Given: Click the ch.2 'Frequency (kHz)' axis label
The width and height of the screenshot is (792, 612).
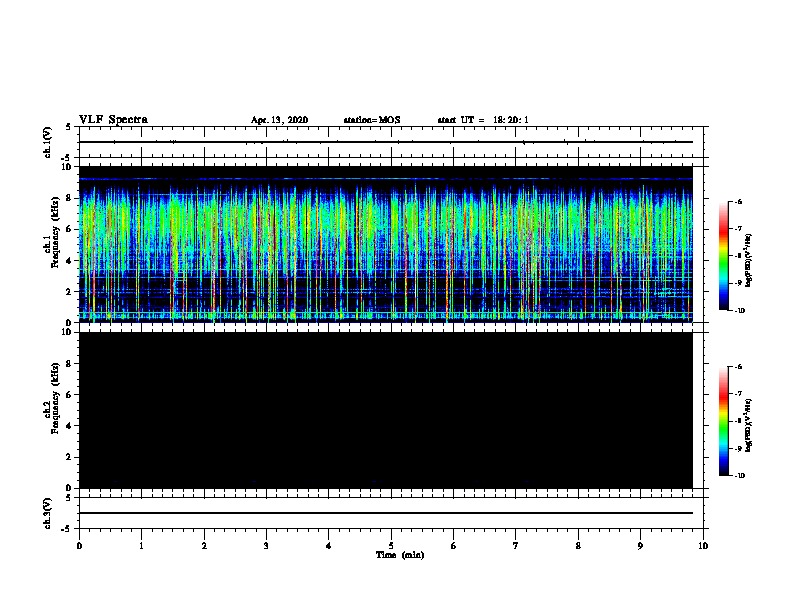Looking at the screenshot, I should coord(55,398).
